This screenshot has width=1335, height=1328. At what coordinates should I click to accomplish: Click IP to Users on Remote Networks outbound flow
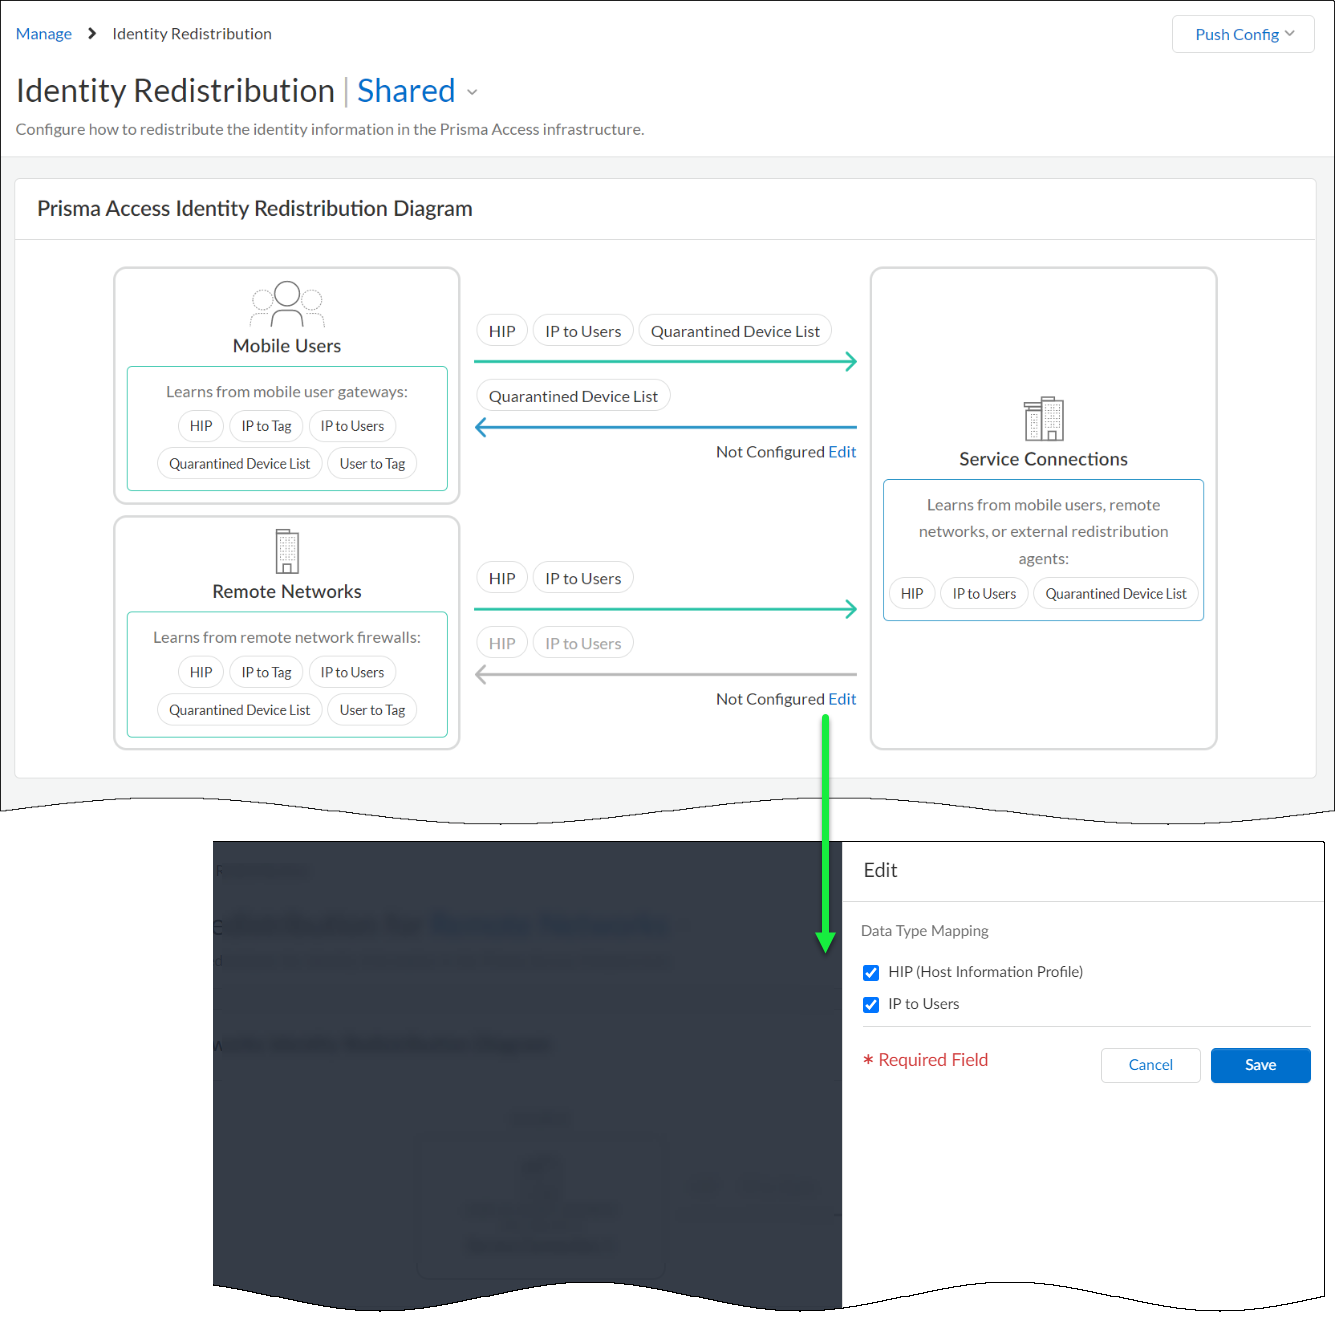[583, 578]
